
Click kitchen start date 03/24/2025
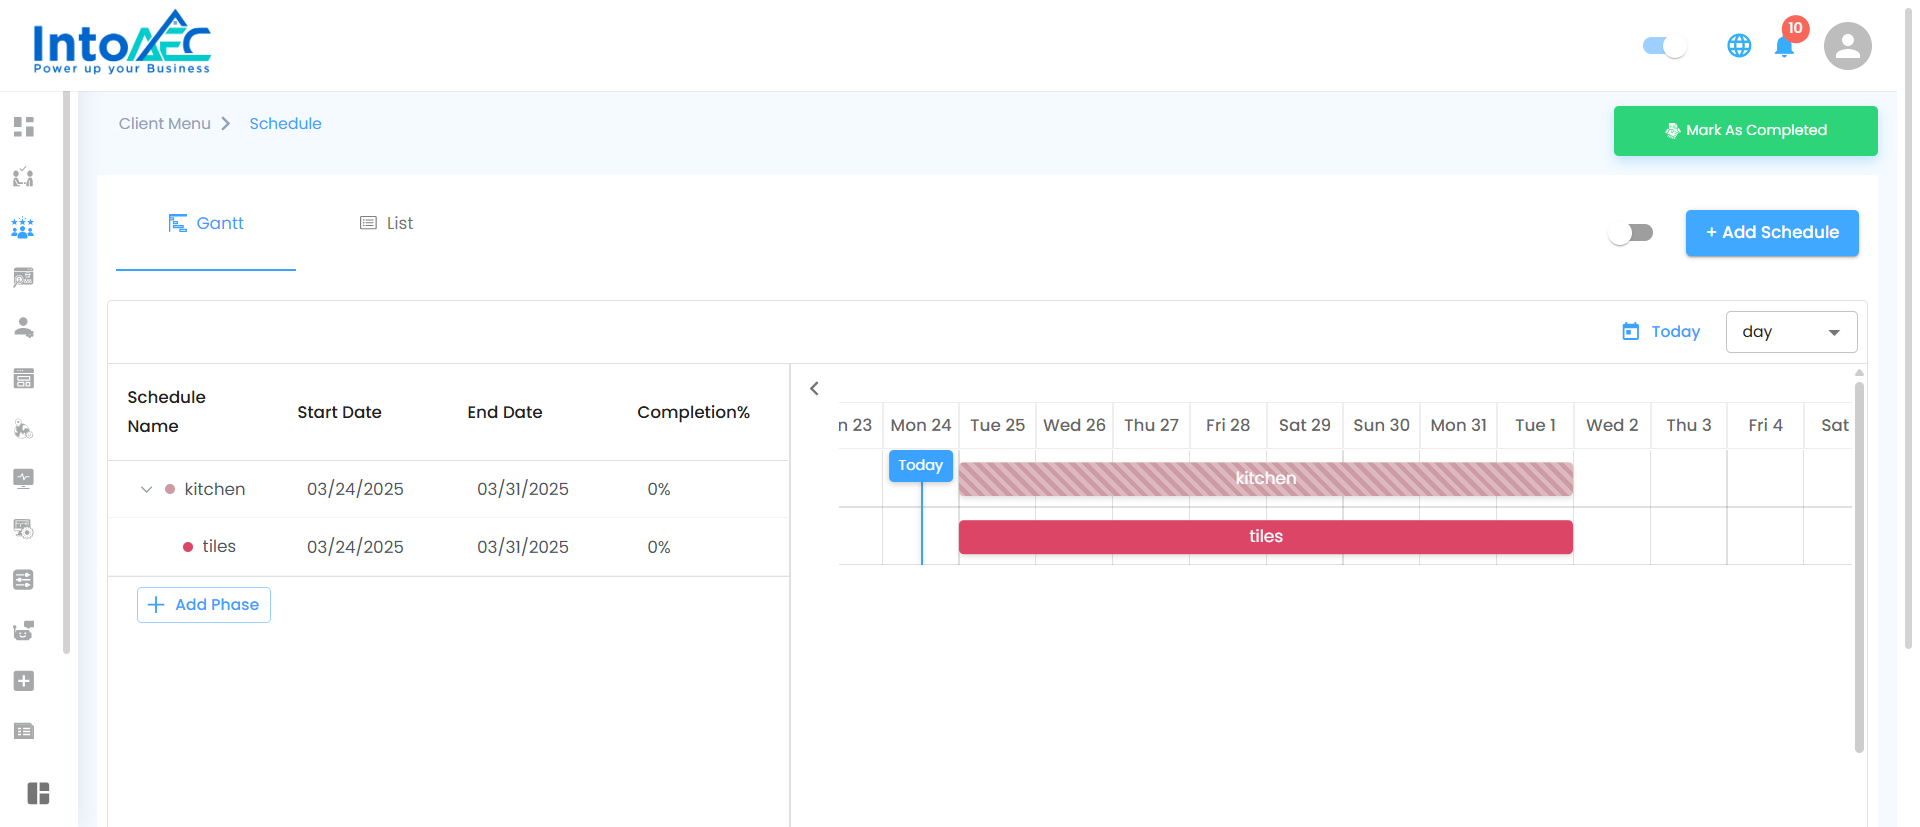355,489
